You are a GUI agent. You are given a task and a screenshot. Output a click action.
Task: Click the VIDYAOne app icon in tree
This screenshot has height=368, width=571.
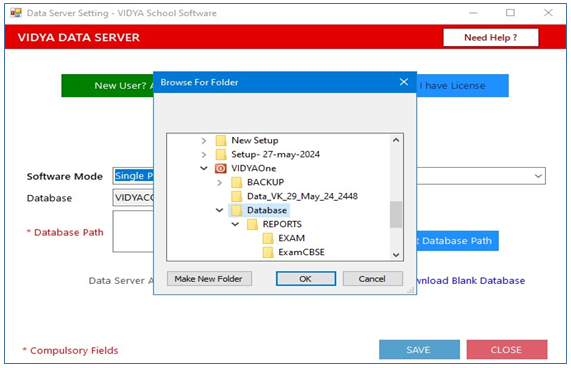click(x=221, y=168)
